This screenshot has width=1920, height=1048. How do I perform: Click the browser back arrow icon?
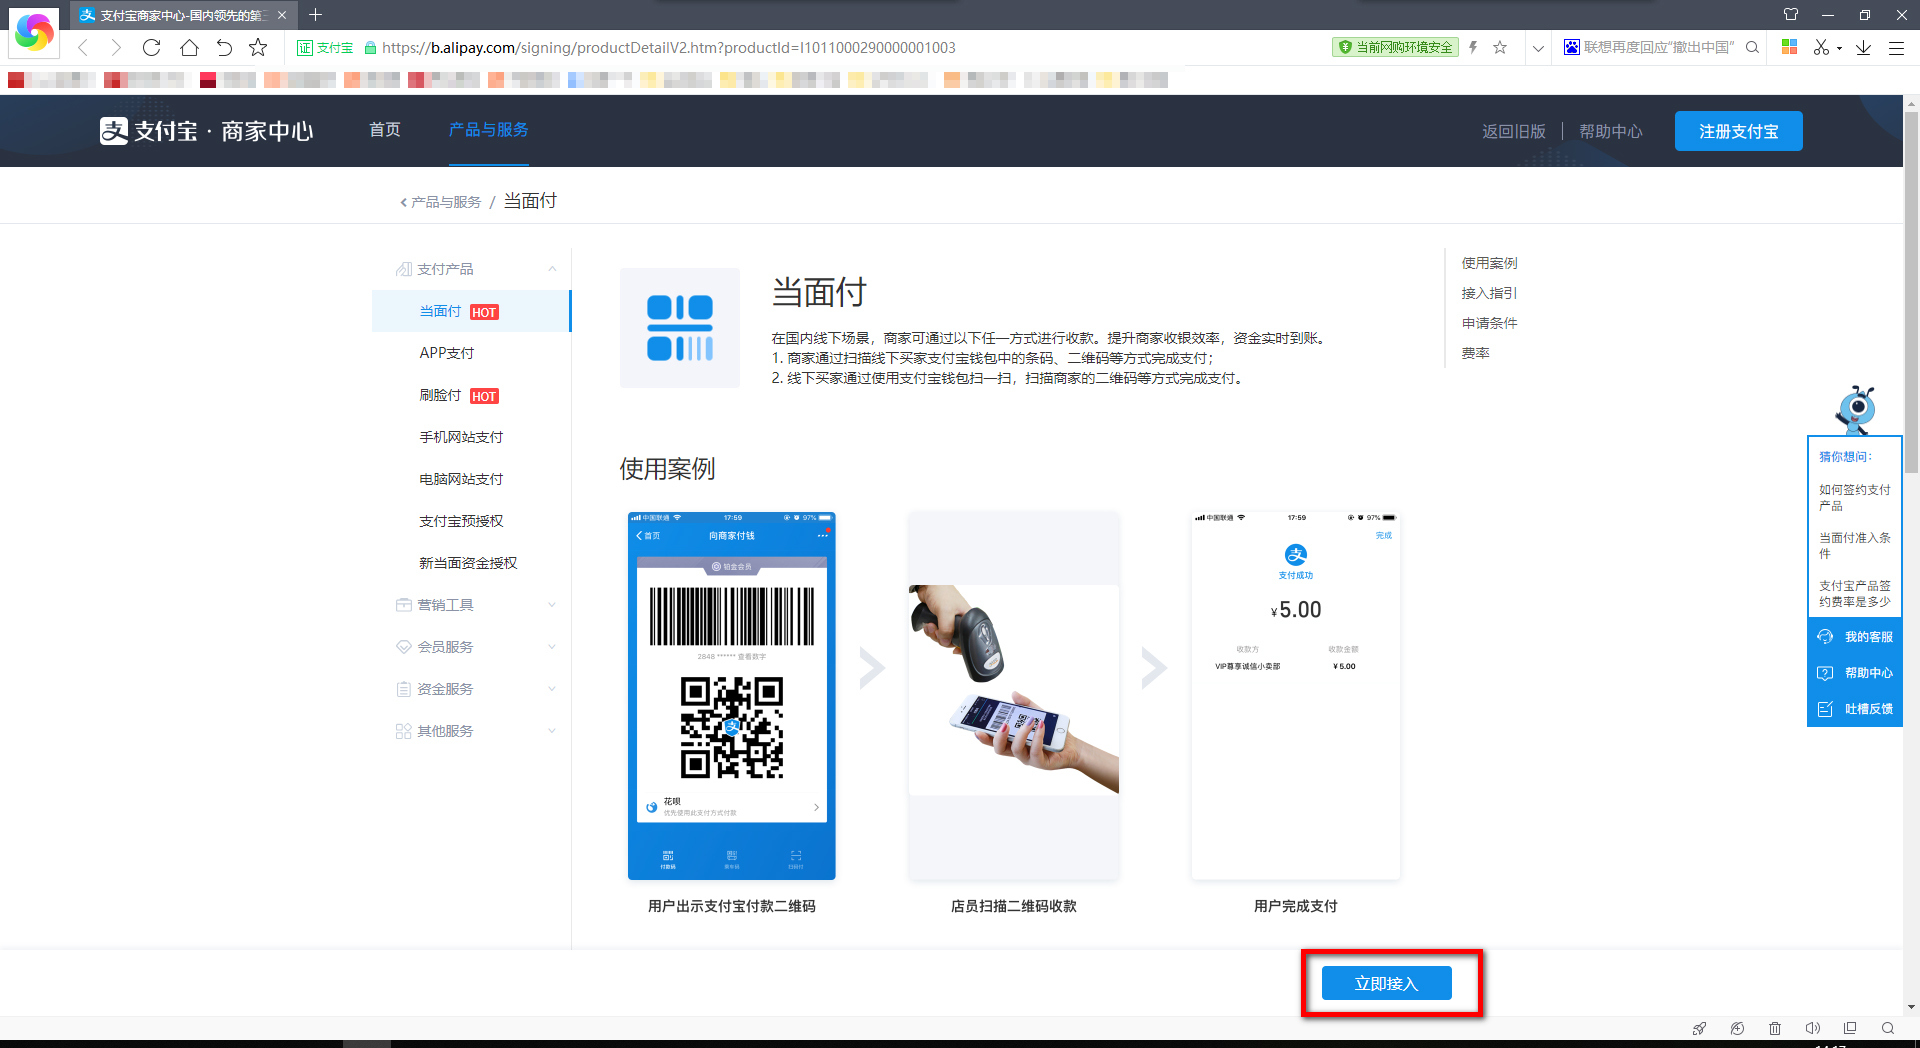point(84,47)
